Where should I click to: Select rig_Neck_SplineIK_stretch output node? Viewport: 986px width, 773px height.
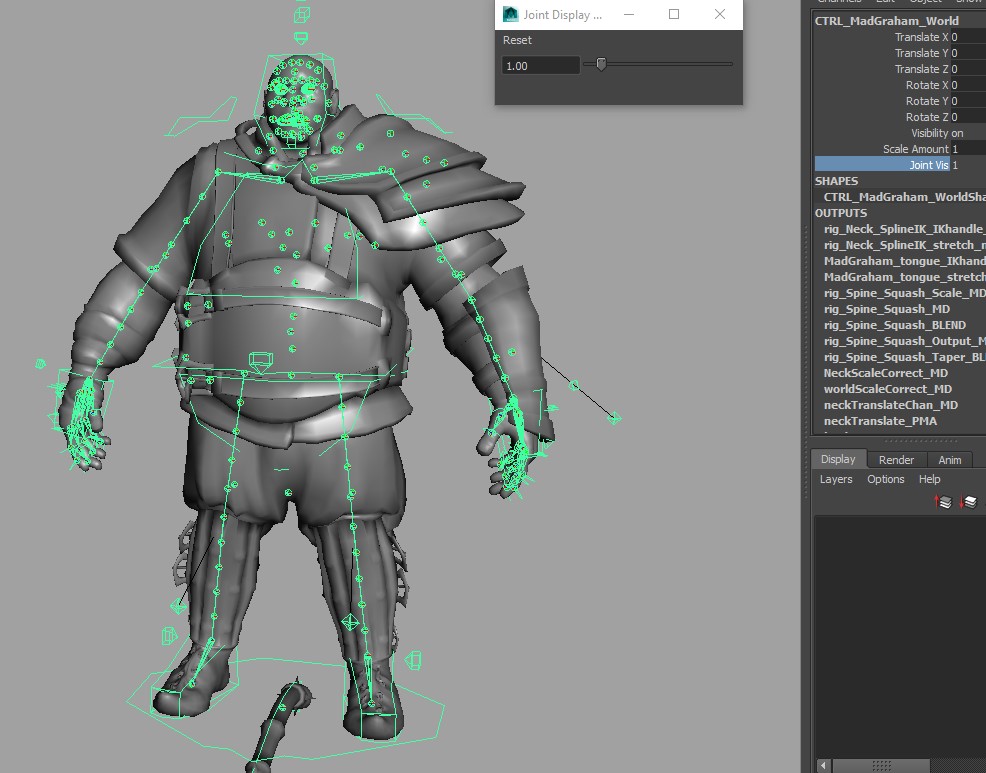point(904,245)
